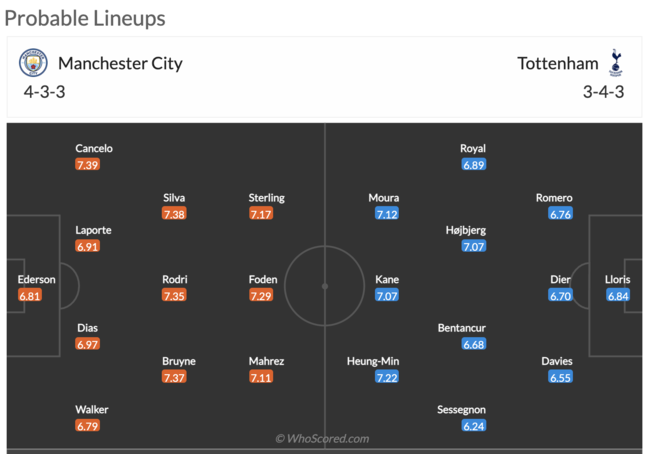Click Silva's 7.38 rating badge
This screenshot has width=650, height=454.
click(x=174, y=214)
